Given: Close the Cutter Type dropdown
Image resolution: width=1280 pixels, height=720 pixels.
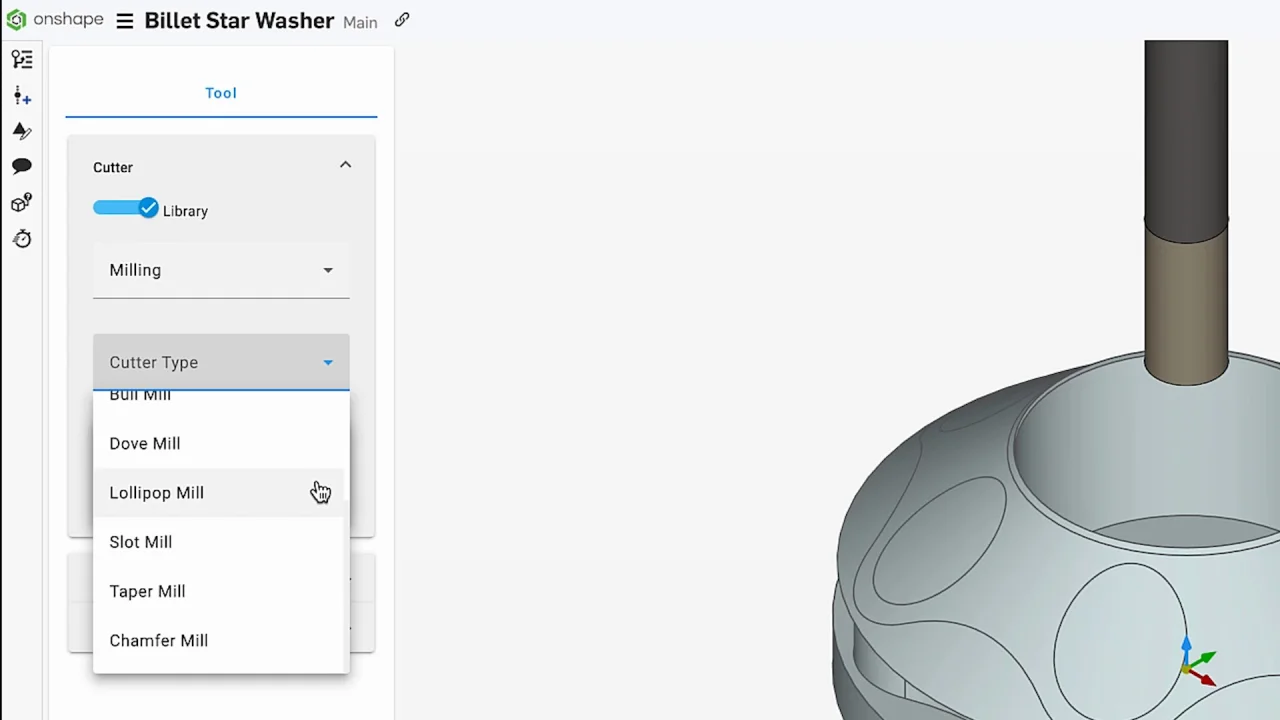Looking at the screenshot, I should coord(221,362).
